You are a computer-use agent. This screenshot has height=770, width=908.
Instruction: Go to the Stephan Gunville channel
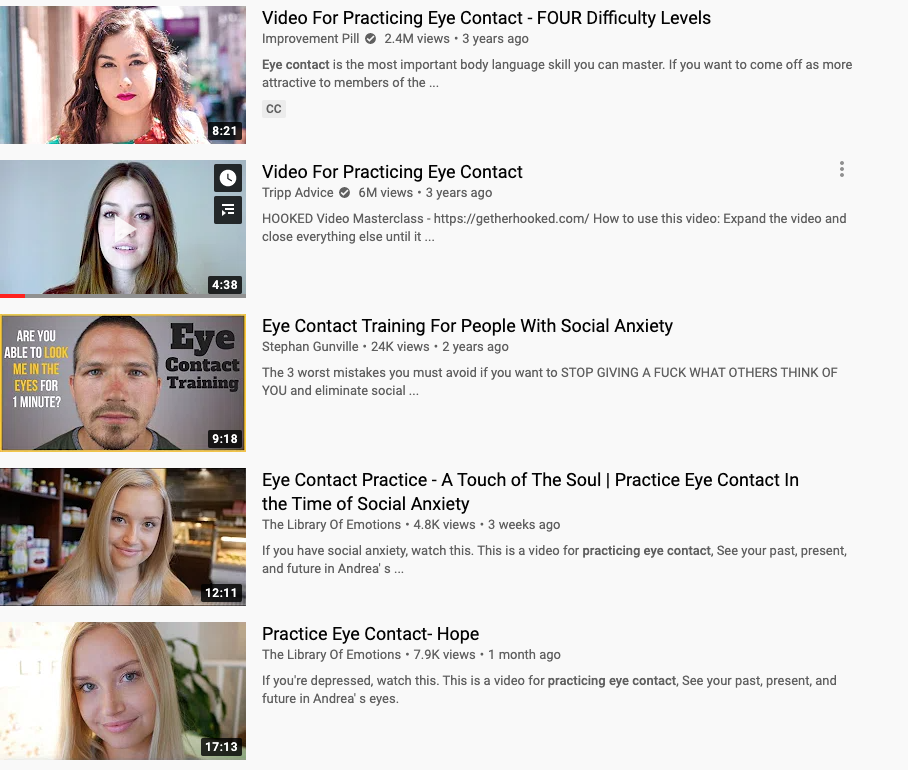(x=310, y=347)
